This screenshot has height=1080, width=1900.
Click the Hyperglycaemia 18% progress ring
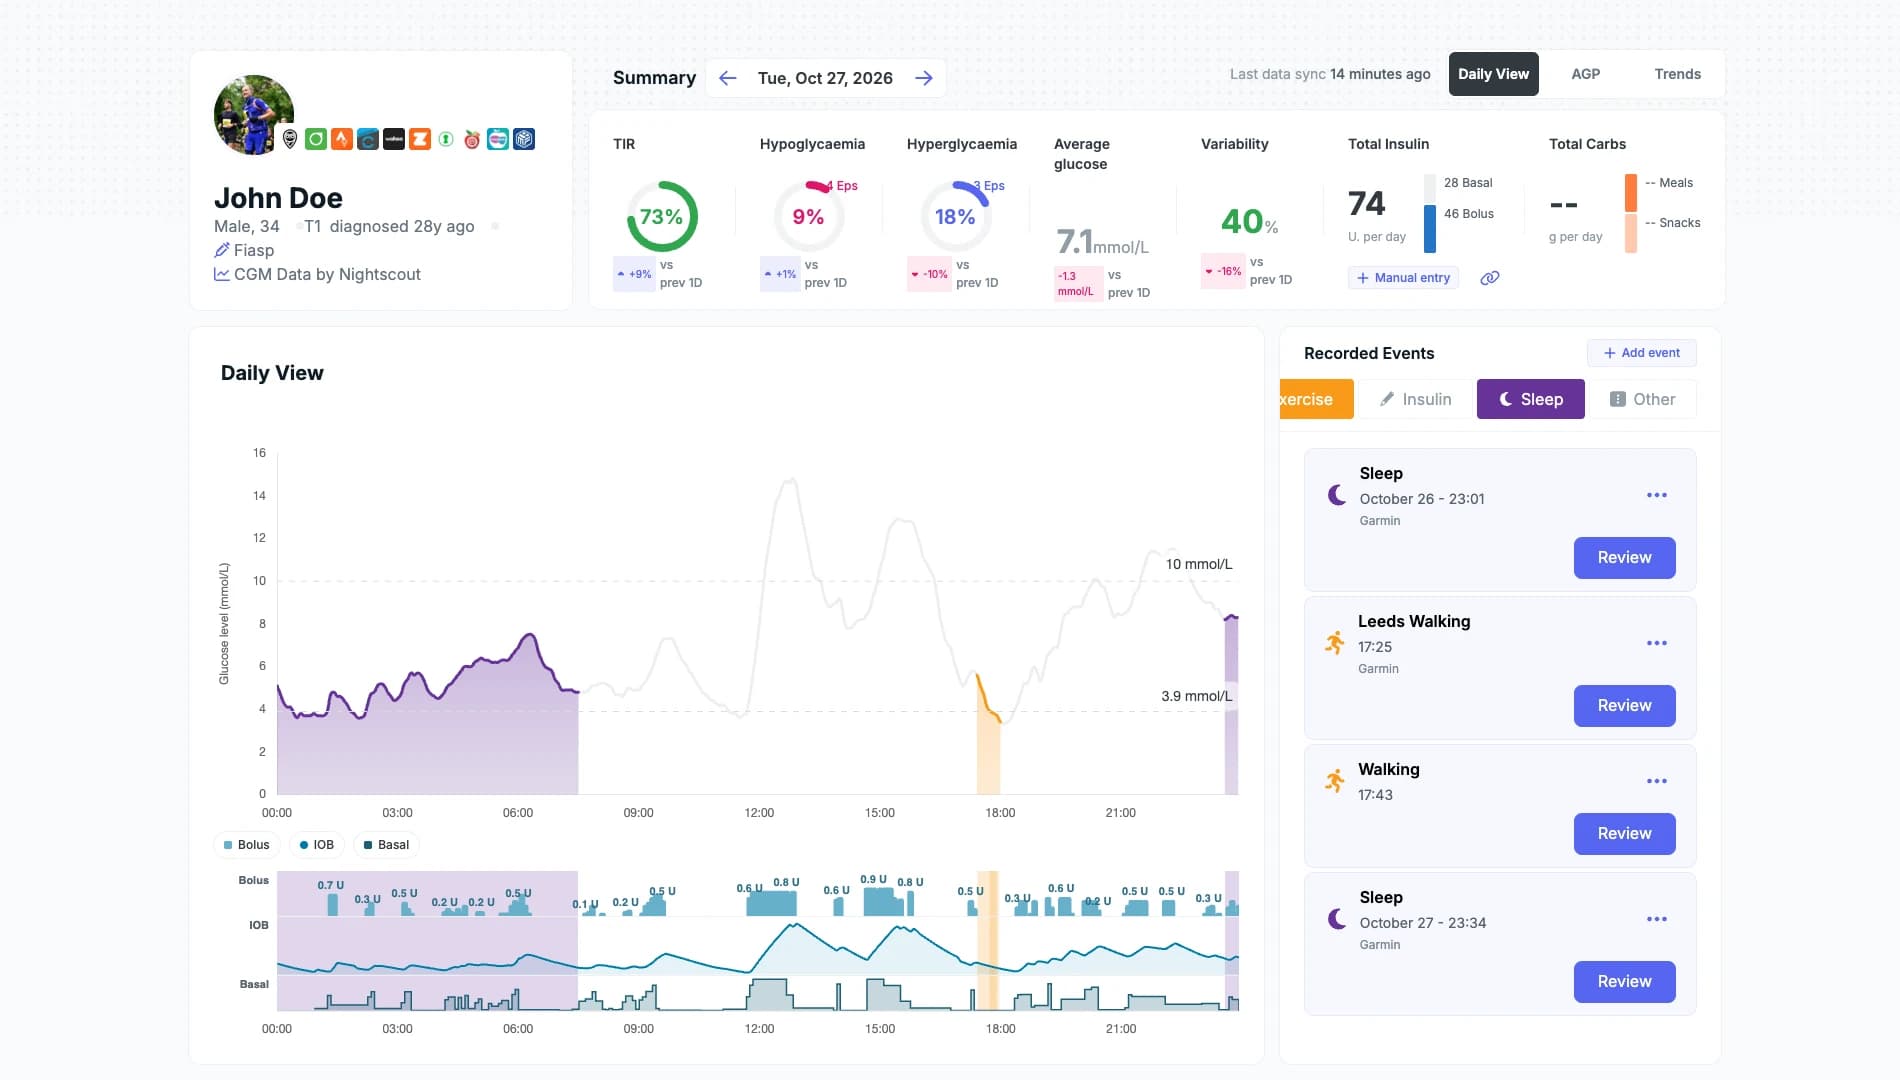(955, 217)
